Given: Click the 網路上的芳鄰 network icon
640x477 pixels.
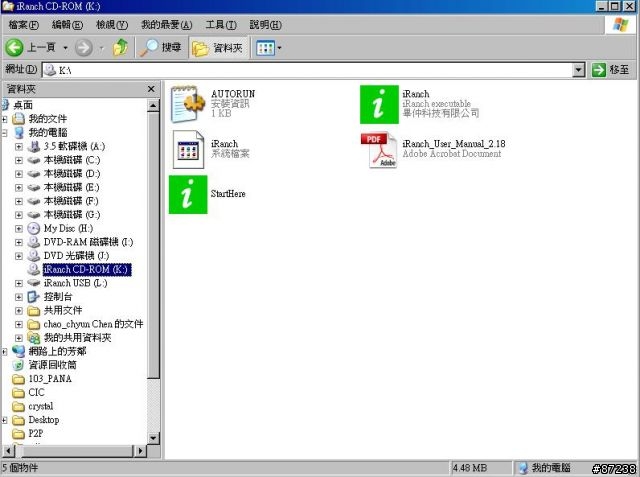Looking at the screenshot, I should click(18, 351).
